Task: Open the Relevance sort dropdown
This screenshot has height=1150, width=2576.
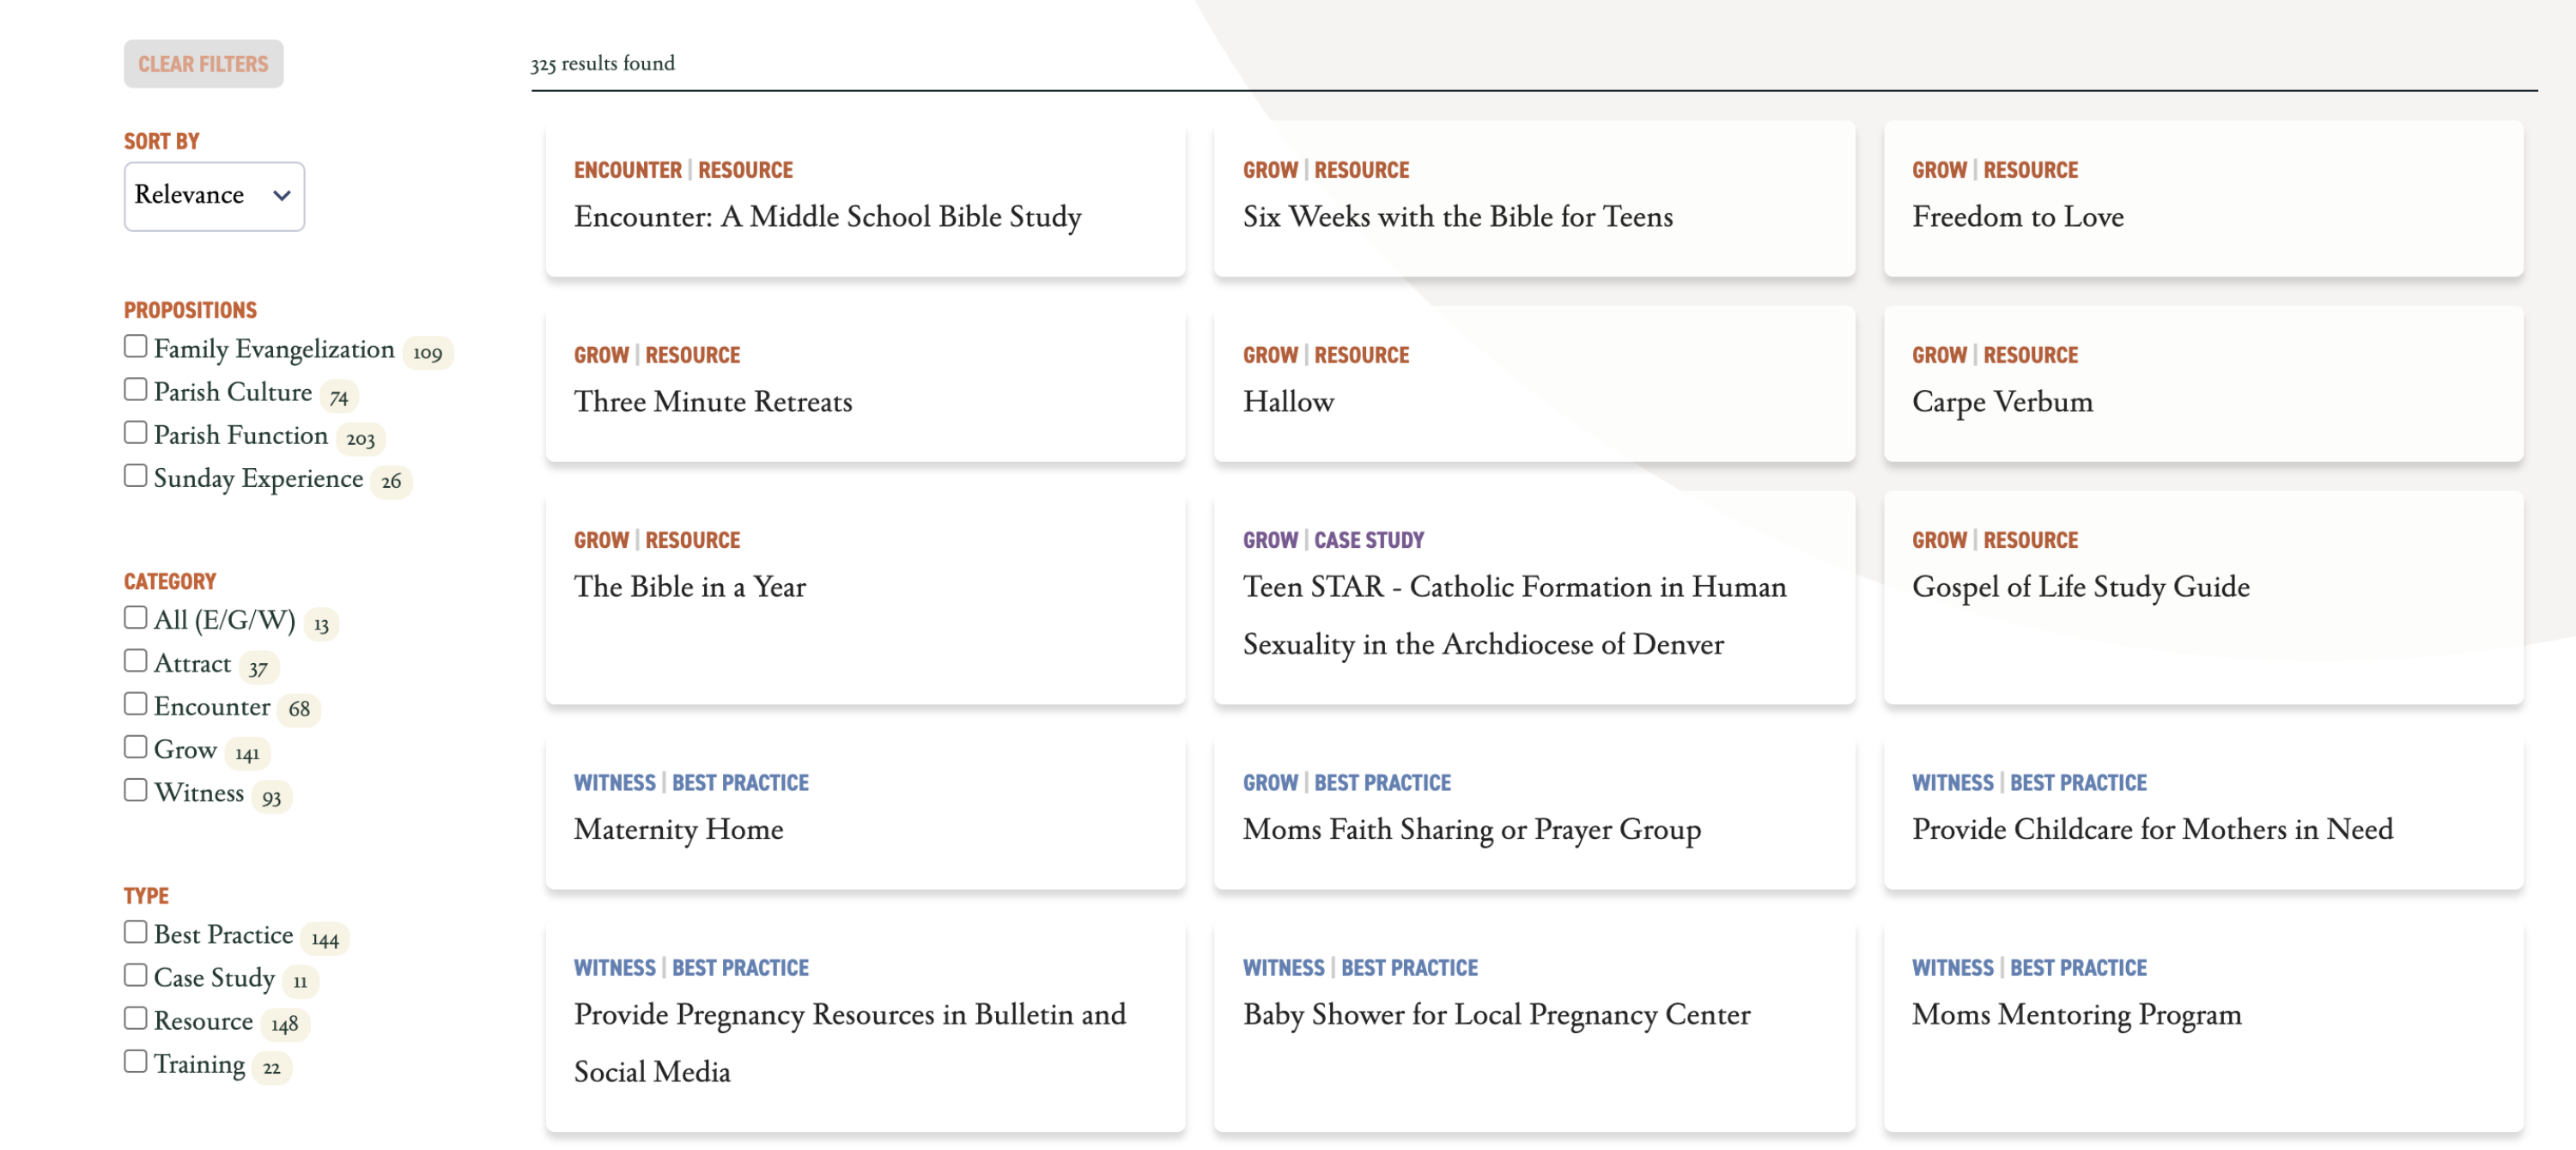Action: click(x=214, y=196)
